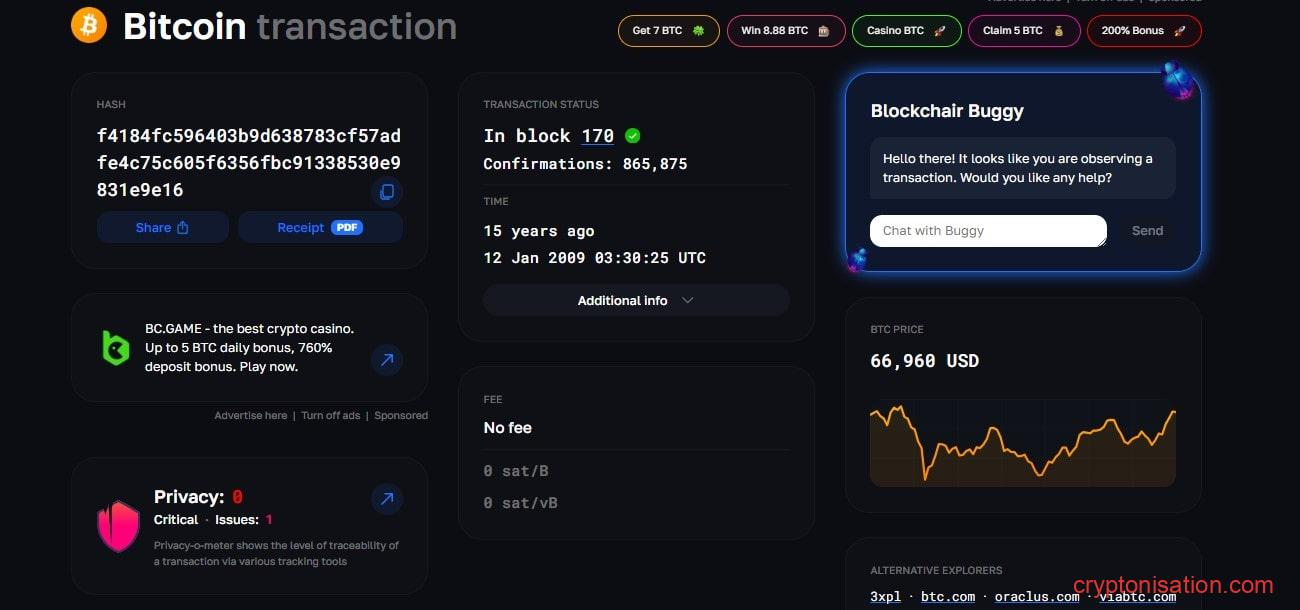Click the green confirmation checkmark next to block
This screenshot has width=1300, height=610.
(633, 135)
